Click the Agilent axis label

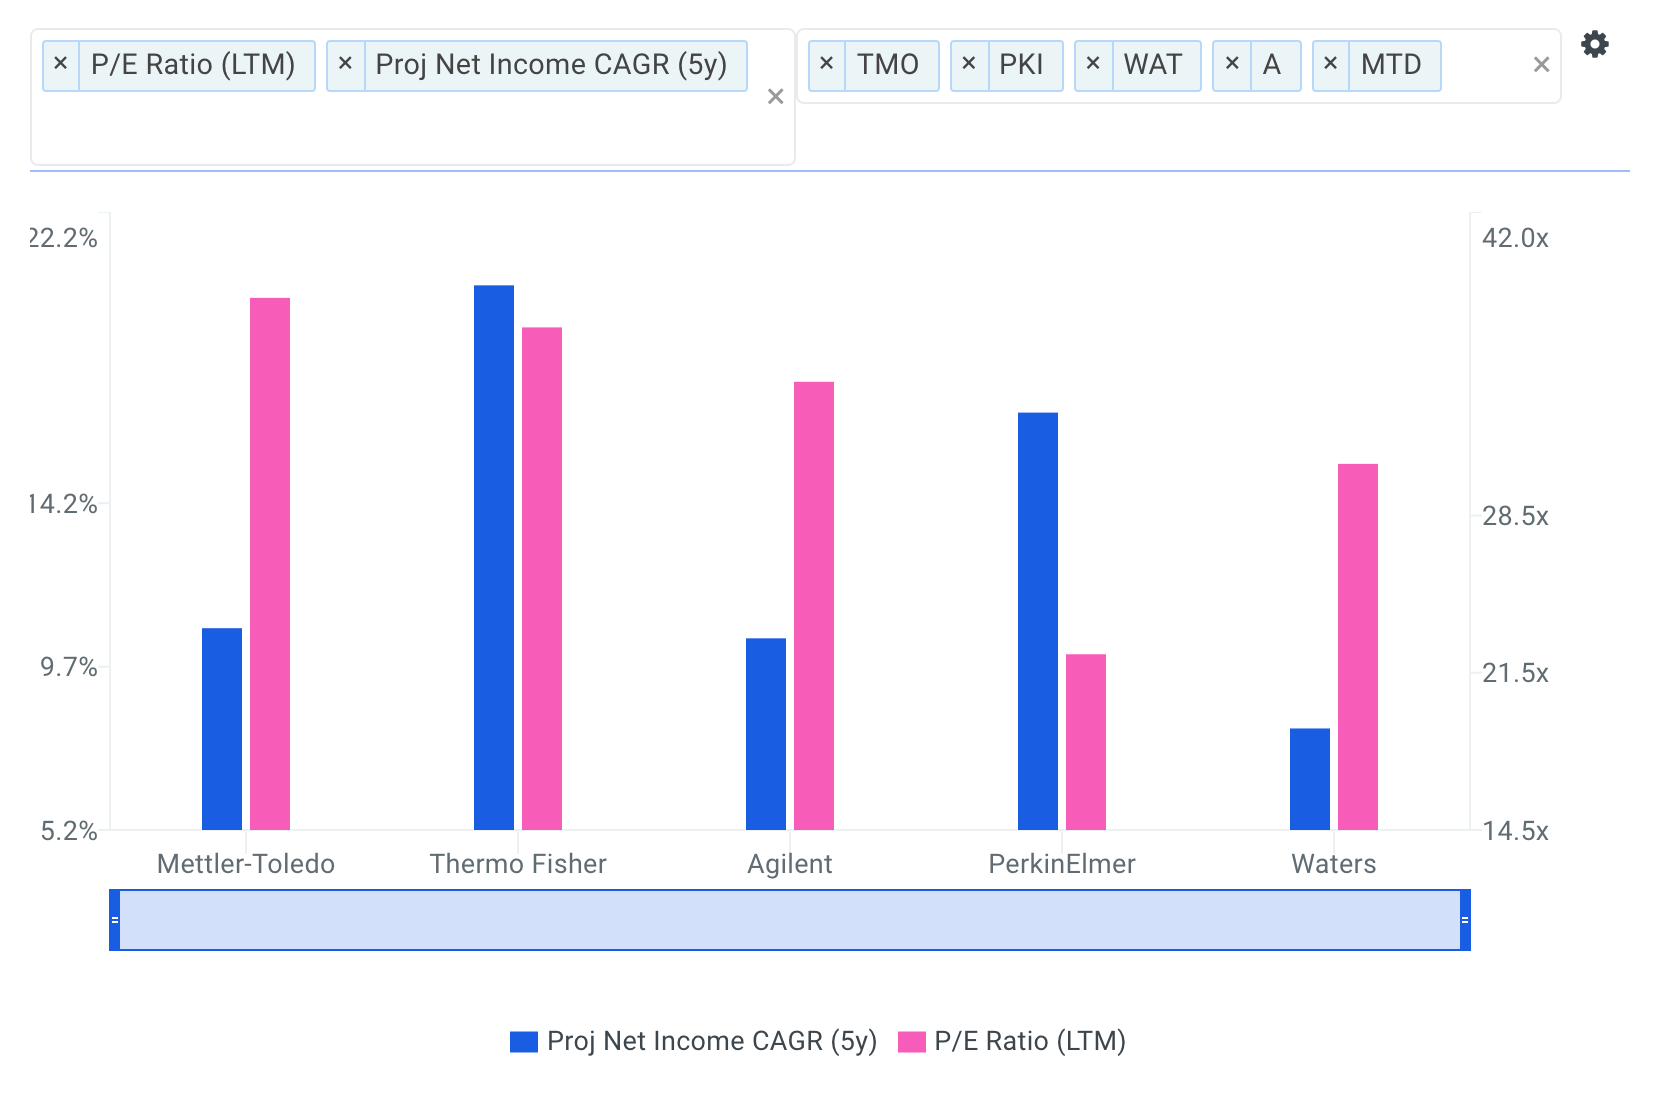[x=790, y=864]
